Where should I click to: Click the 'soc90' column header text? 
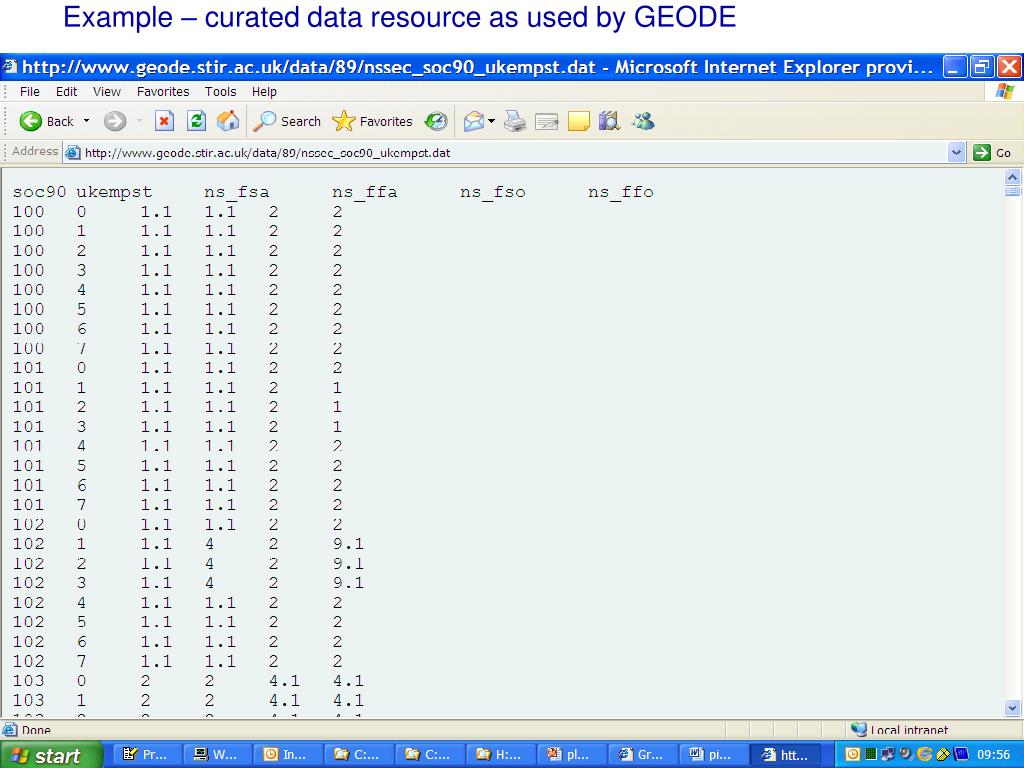click(x=39, y=192)
